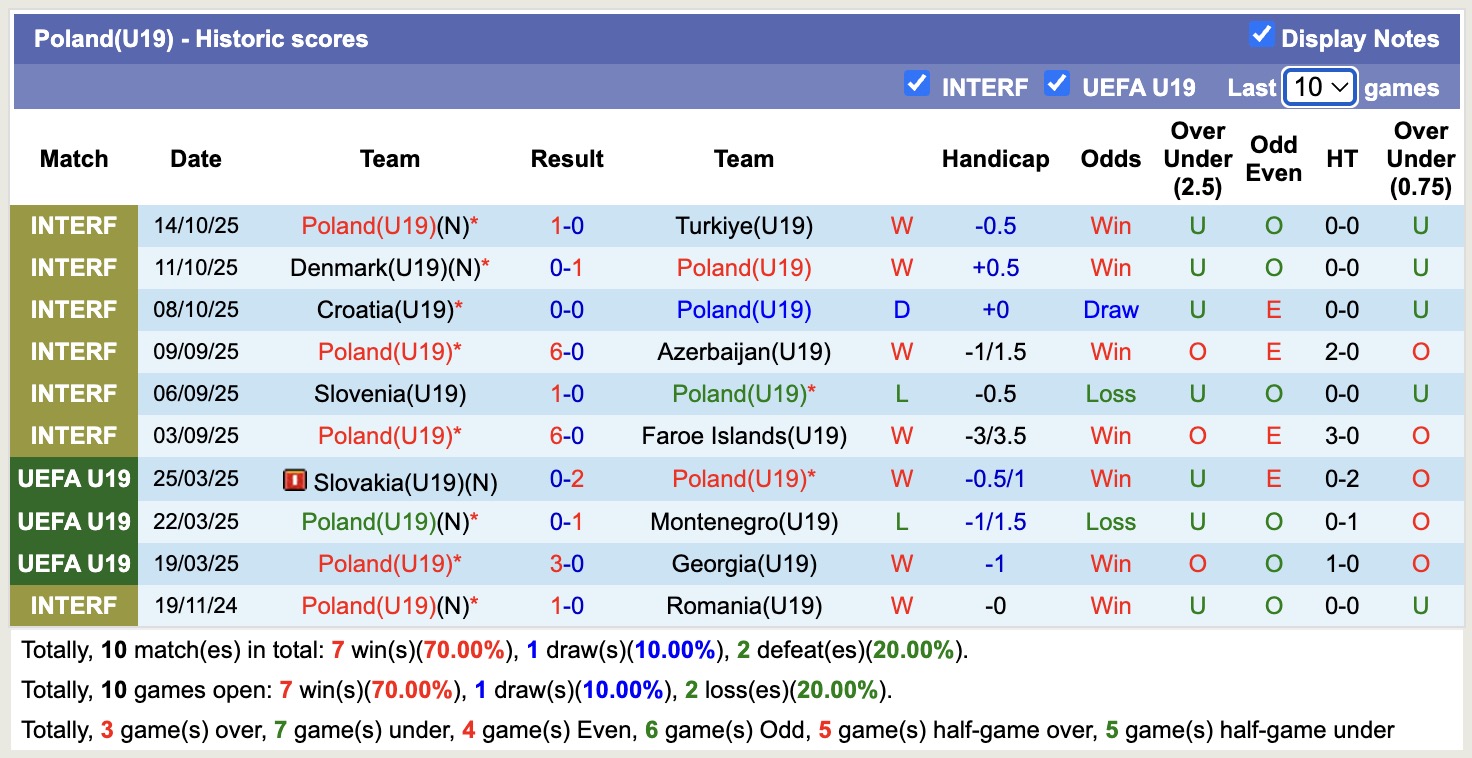Open the Last games count dropdown

pyautogui.click(x=1319, y=87)
